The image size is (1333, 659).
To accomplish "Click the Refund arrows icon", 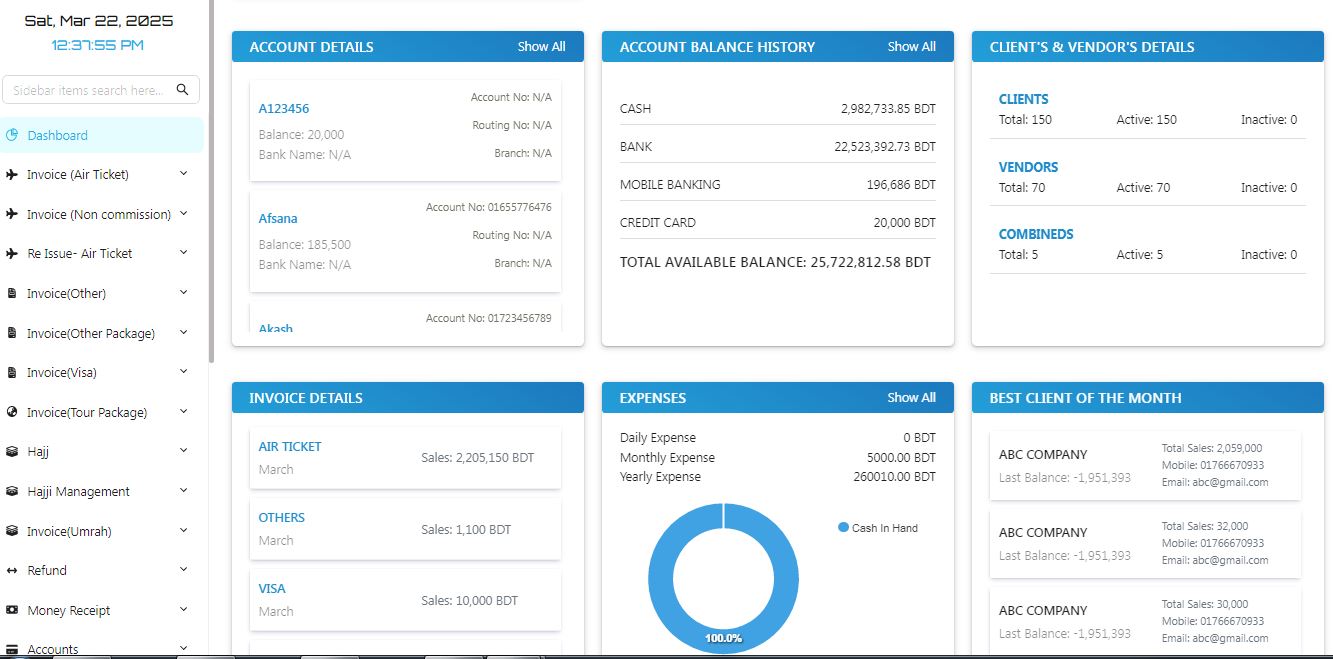I will point(12,570).
